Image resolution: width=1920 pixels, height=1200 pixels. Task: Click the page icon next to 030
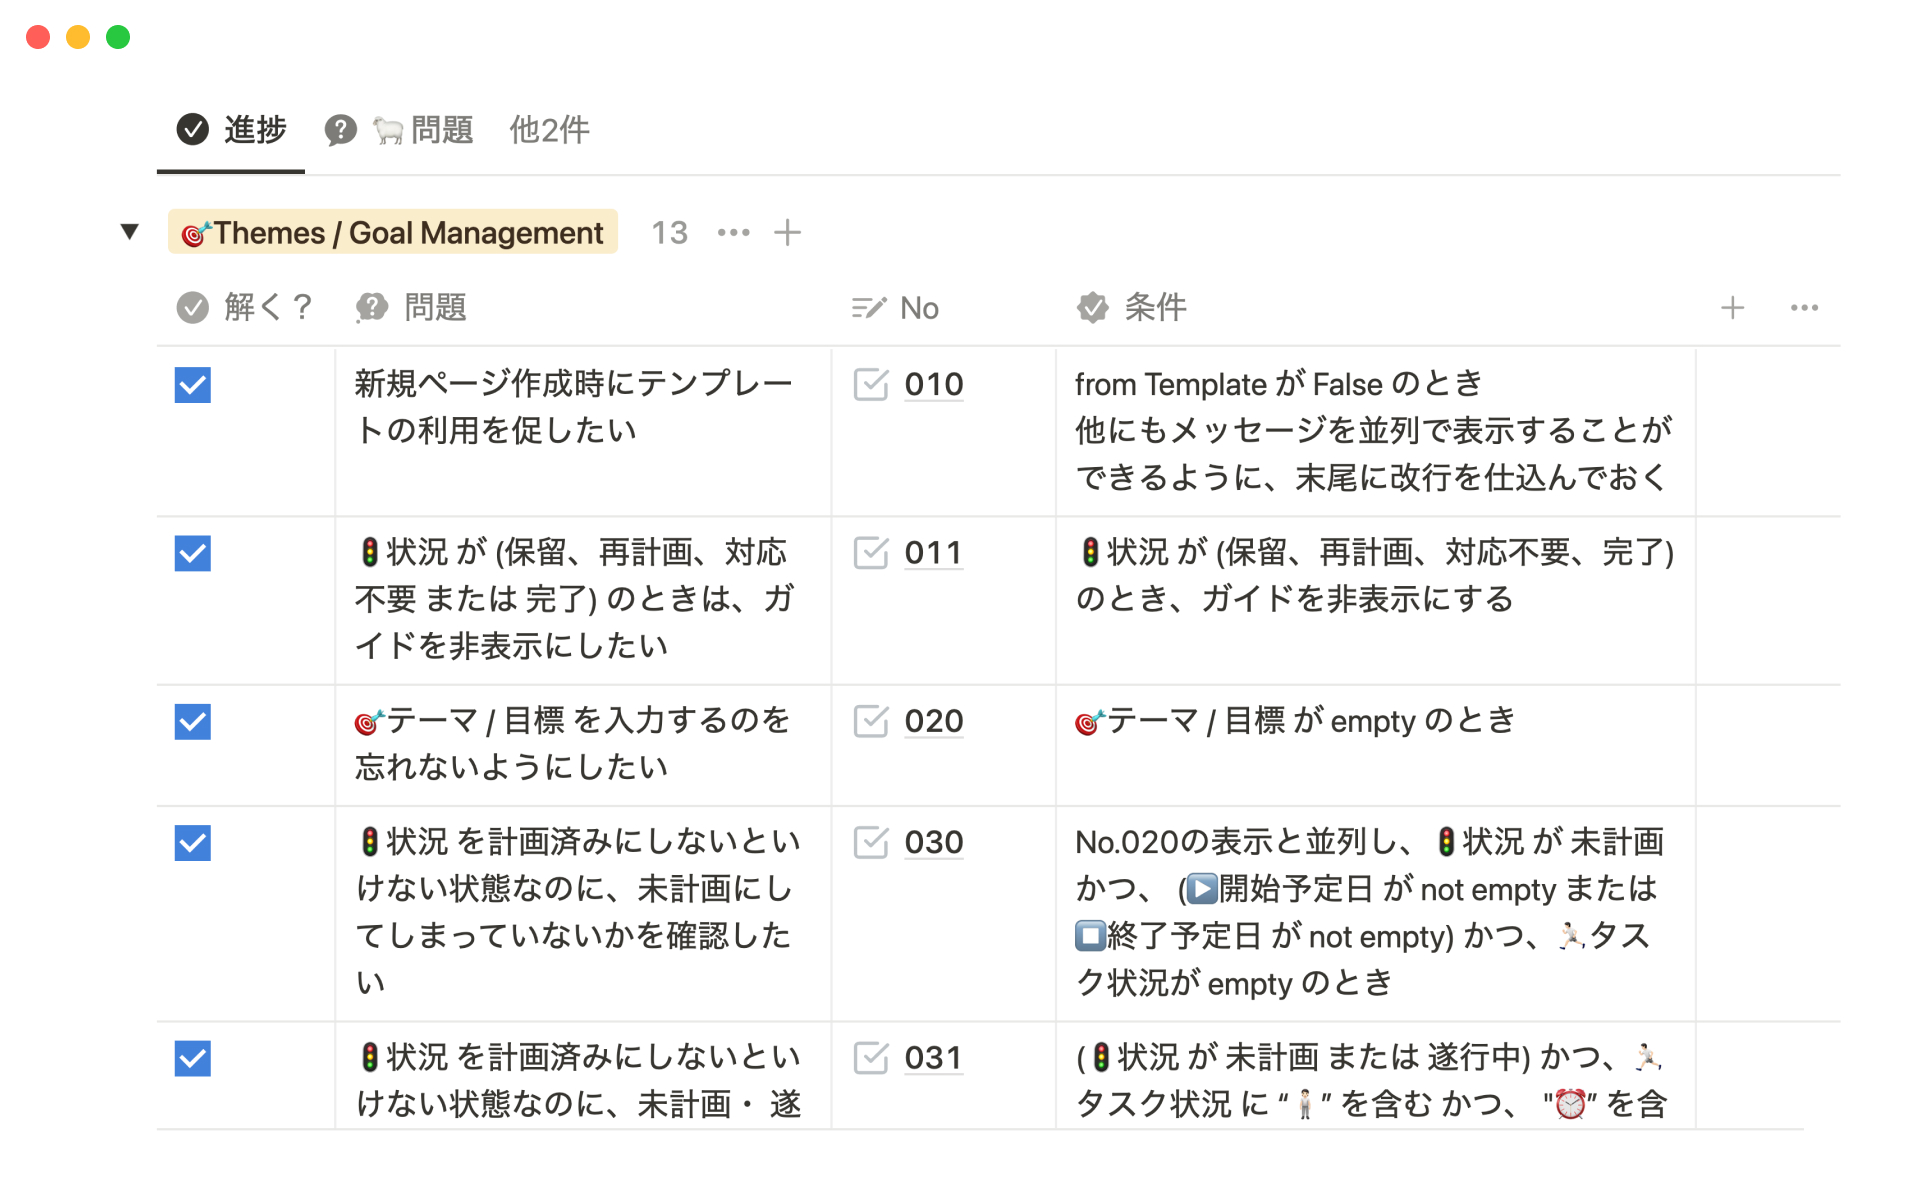[x=871, y=843]
